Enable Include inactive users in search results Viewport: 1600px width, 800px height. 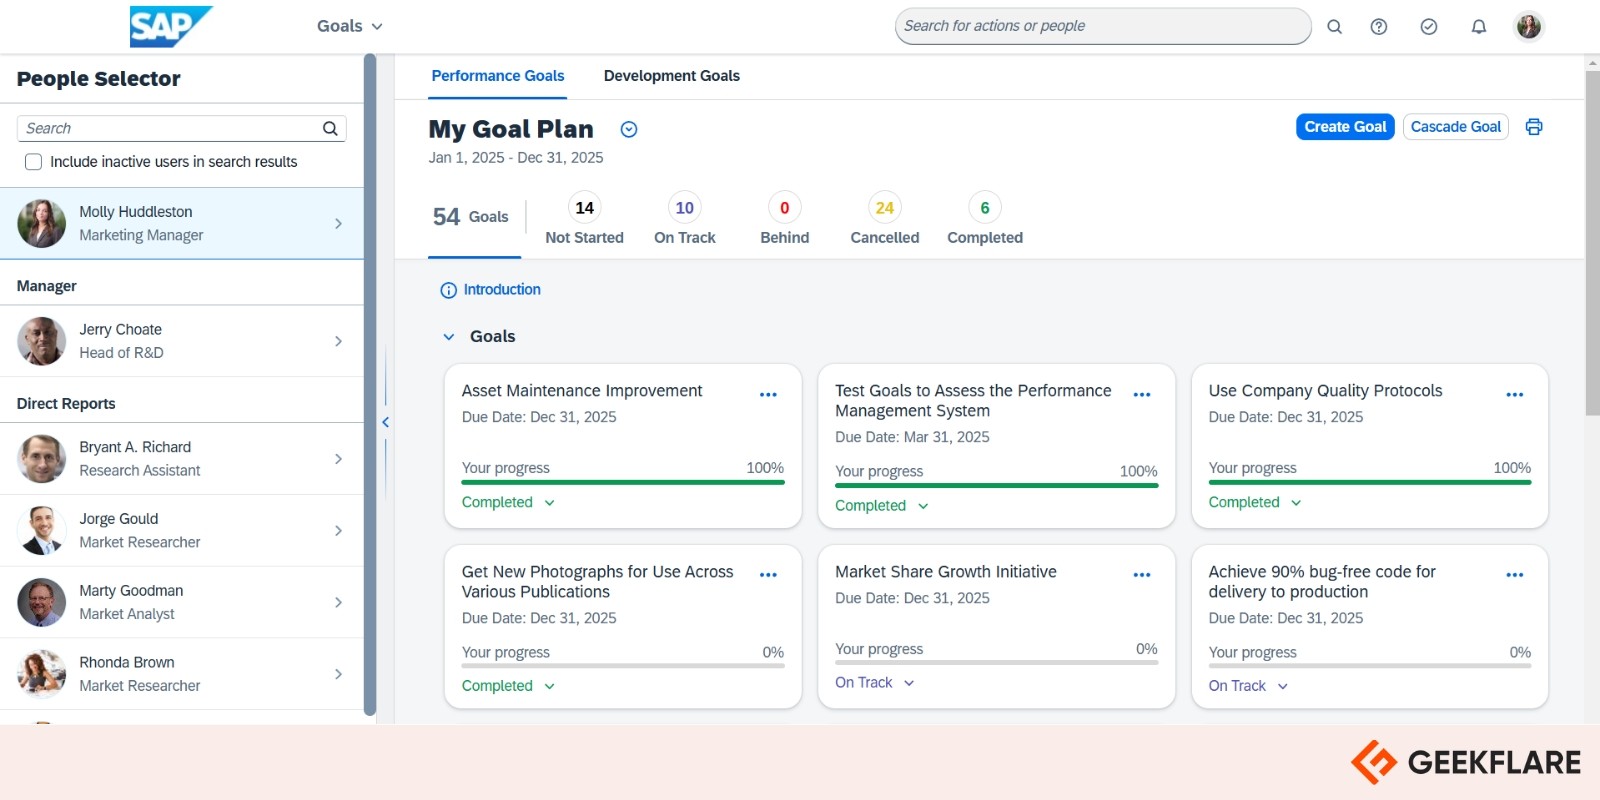coord(33,162)
